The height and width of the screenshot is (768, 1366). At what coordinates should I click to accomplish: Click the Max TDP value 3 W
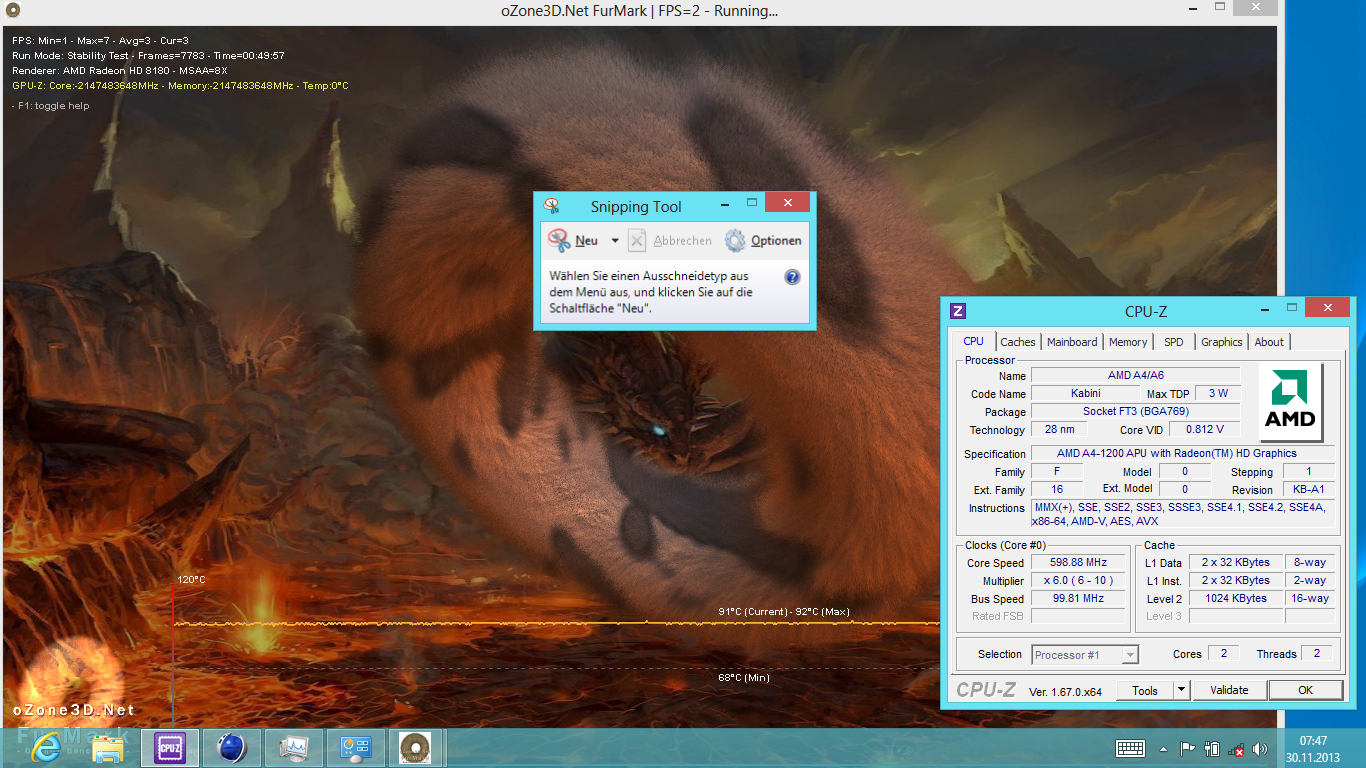click(1217, 394)
